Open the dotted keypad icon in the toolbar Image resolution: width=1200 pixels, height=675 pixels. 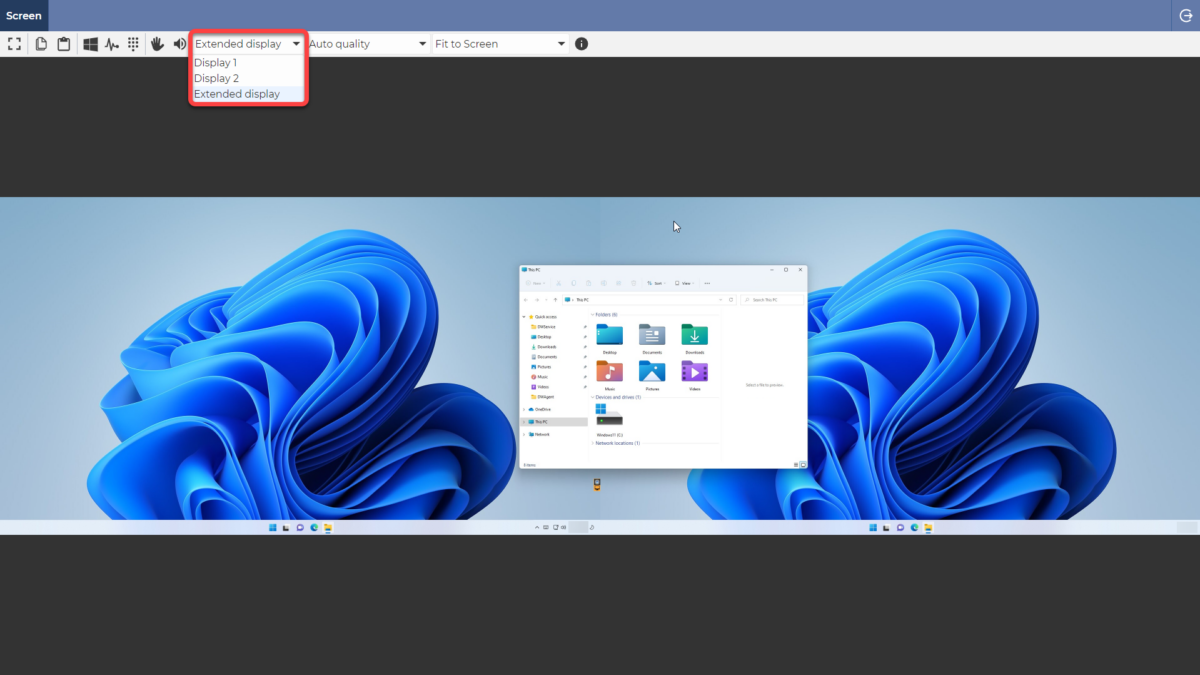(133, 44)
